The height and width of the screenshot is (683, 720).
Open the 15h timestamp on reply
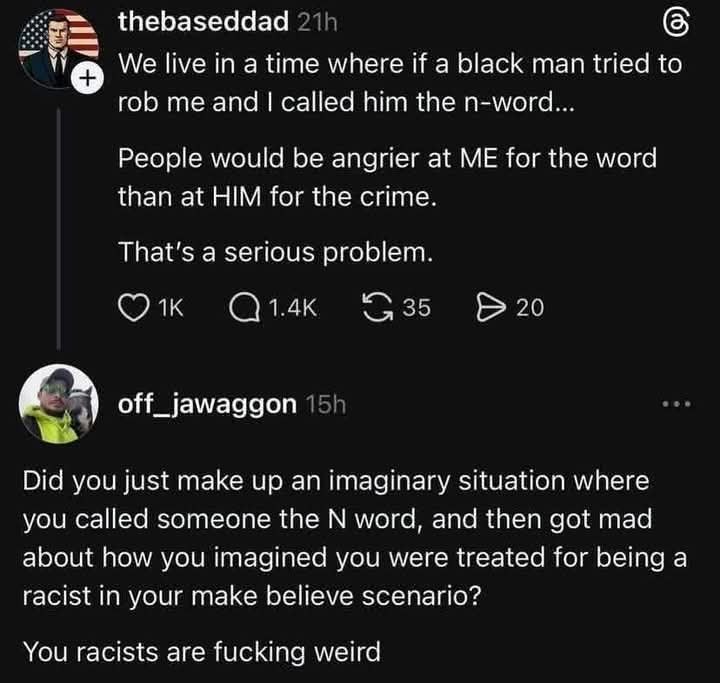(x=326, y=404)
